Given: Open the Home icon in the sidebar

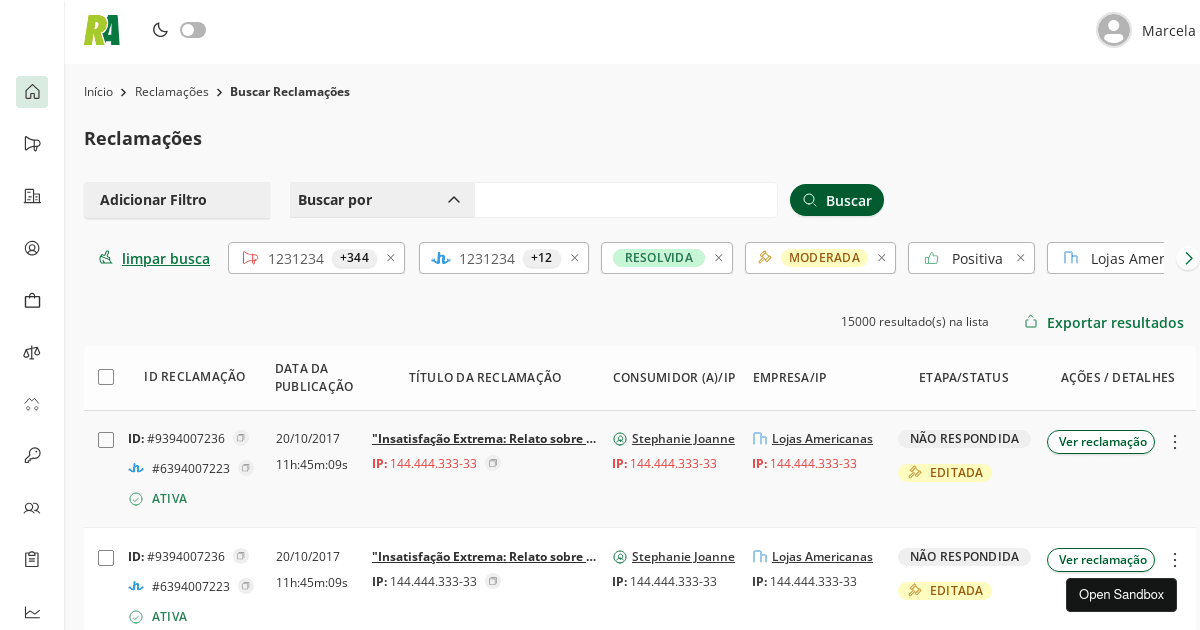Looking at the screenshot, I should [x=32, y=92].
